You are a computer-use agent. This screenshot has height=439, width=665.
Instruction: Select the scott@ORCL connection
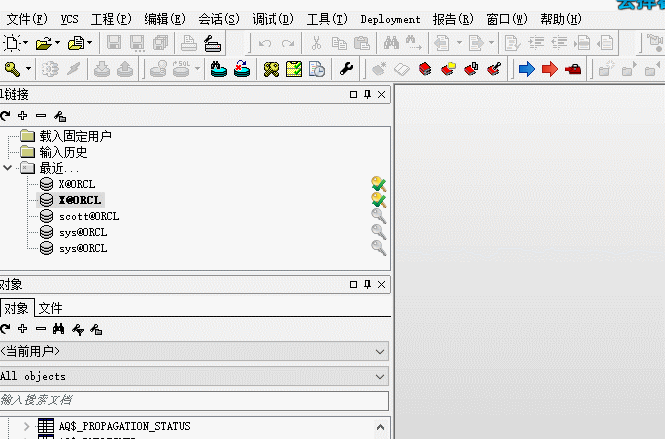tap(89, 216)
